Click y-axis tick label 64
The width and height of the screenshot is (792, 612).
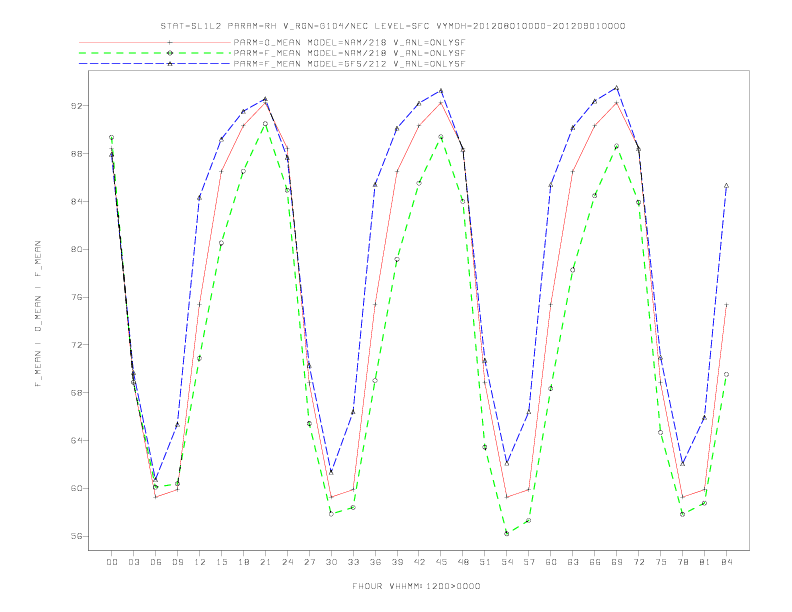(77, 440)
